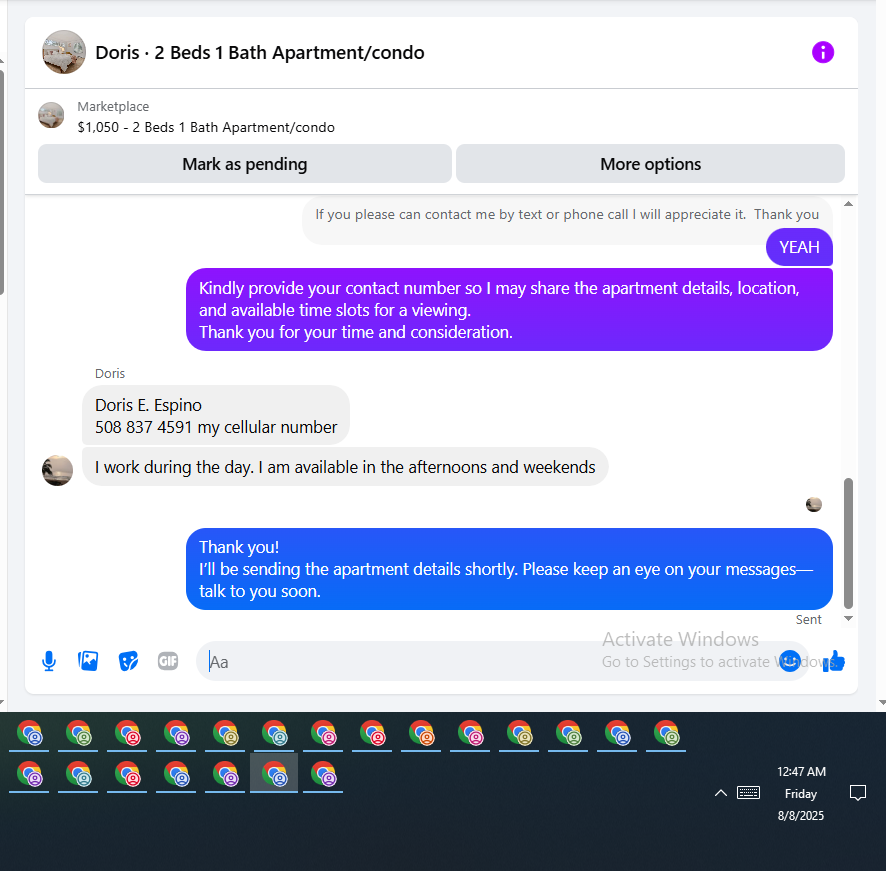
Task: Click the chat scrollbar down arrow
Action: (x=848, y=618)
